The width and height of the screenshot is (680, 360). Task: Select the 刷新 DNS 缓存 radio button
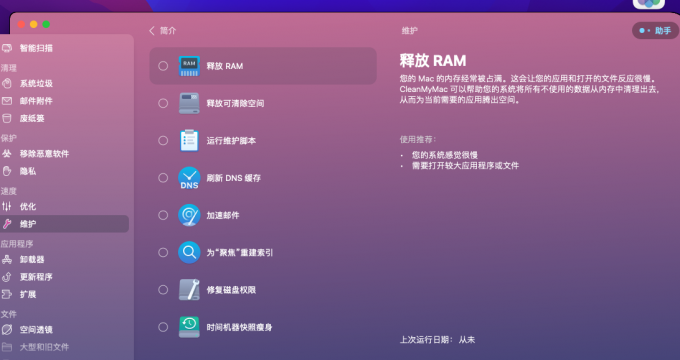coord(163,178)
